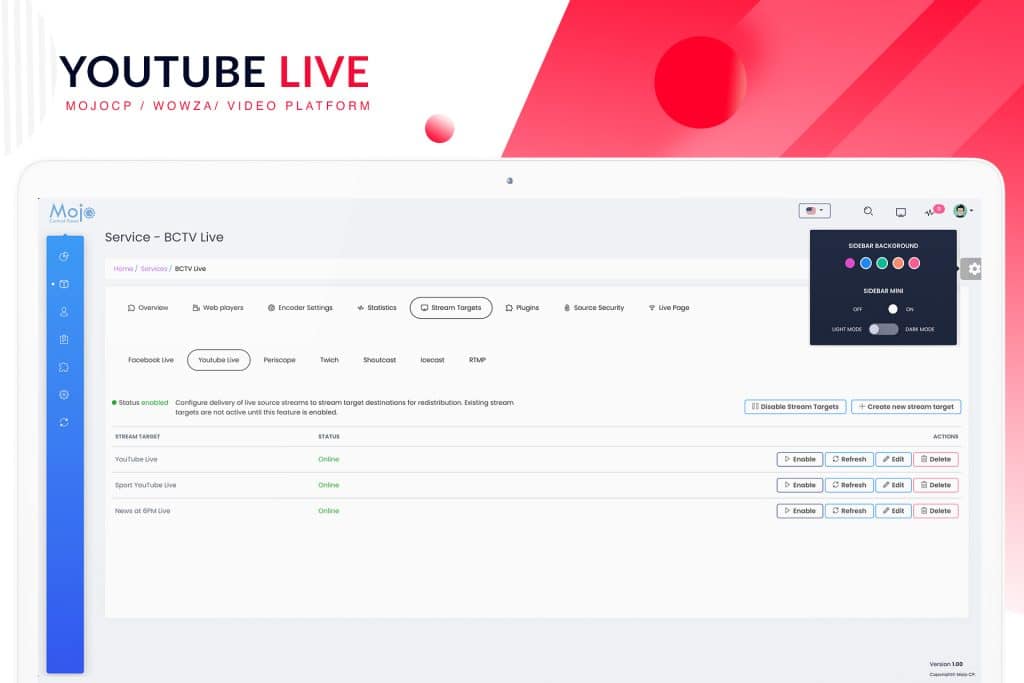Delete the YouTube Live stream target
Image resolution: width=1024 pixels, height=683 pixels.
point(936,459)
